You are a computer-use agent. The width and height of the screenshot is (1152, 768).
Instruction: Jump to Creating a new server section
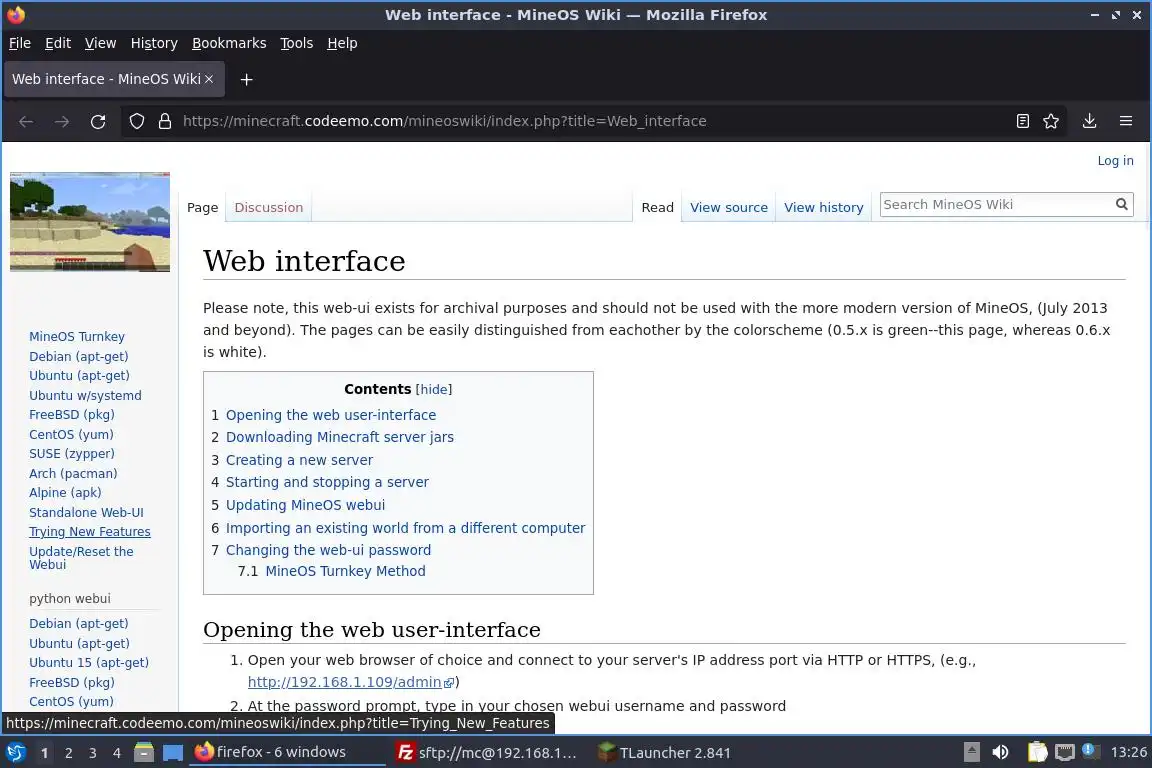coord(299,460)
